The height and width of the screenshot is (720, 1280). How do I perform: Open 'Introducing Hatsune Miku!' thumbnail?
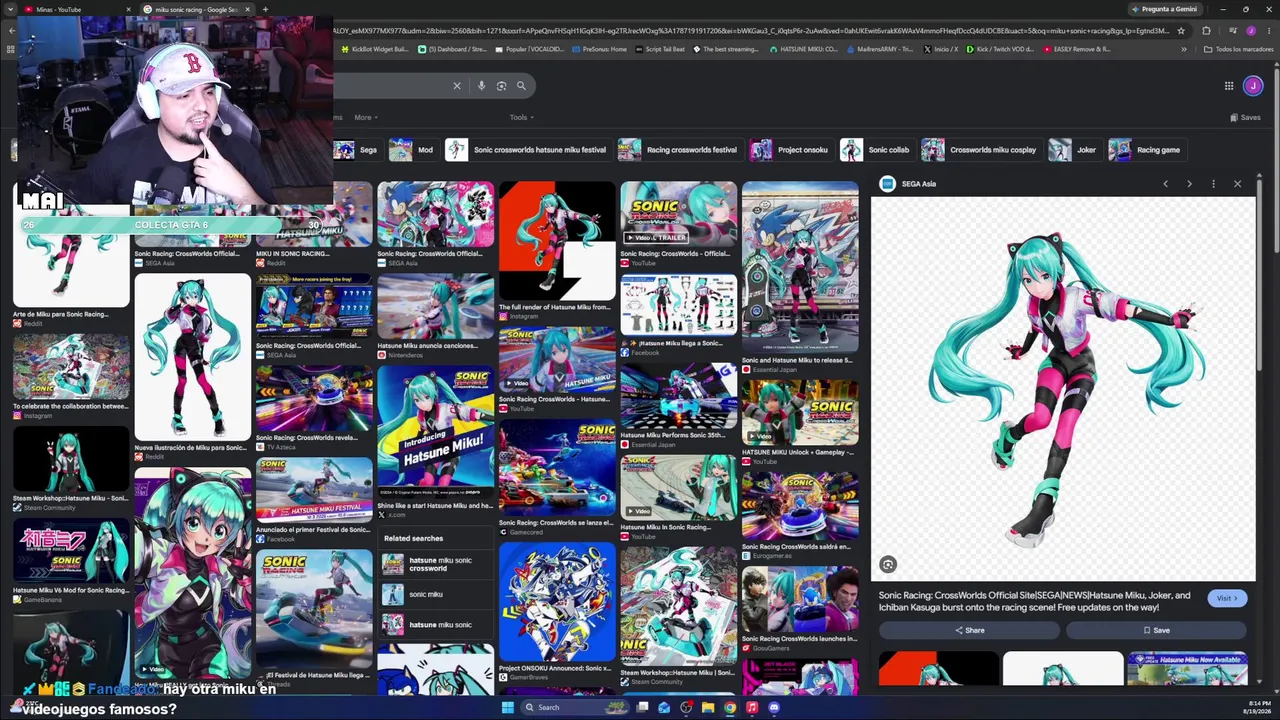coord(435,432)
